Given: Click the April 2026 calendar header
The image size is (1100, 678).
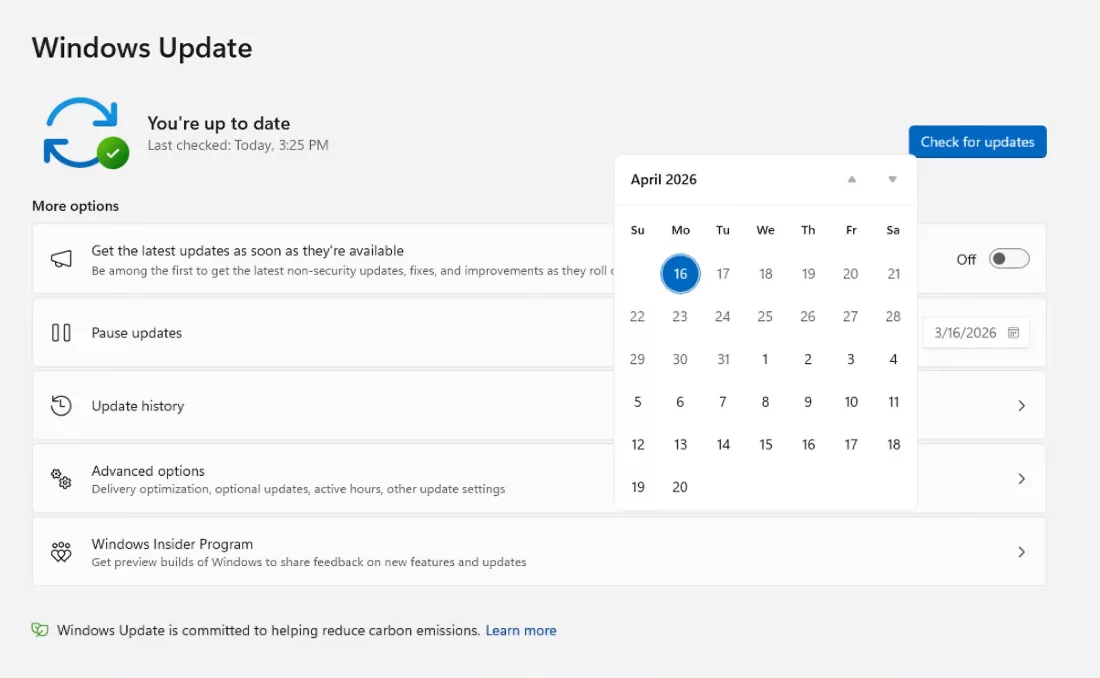Looking at the screenshot, I should (664, 180).
